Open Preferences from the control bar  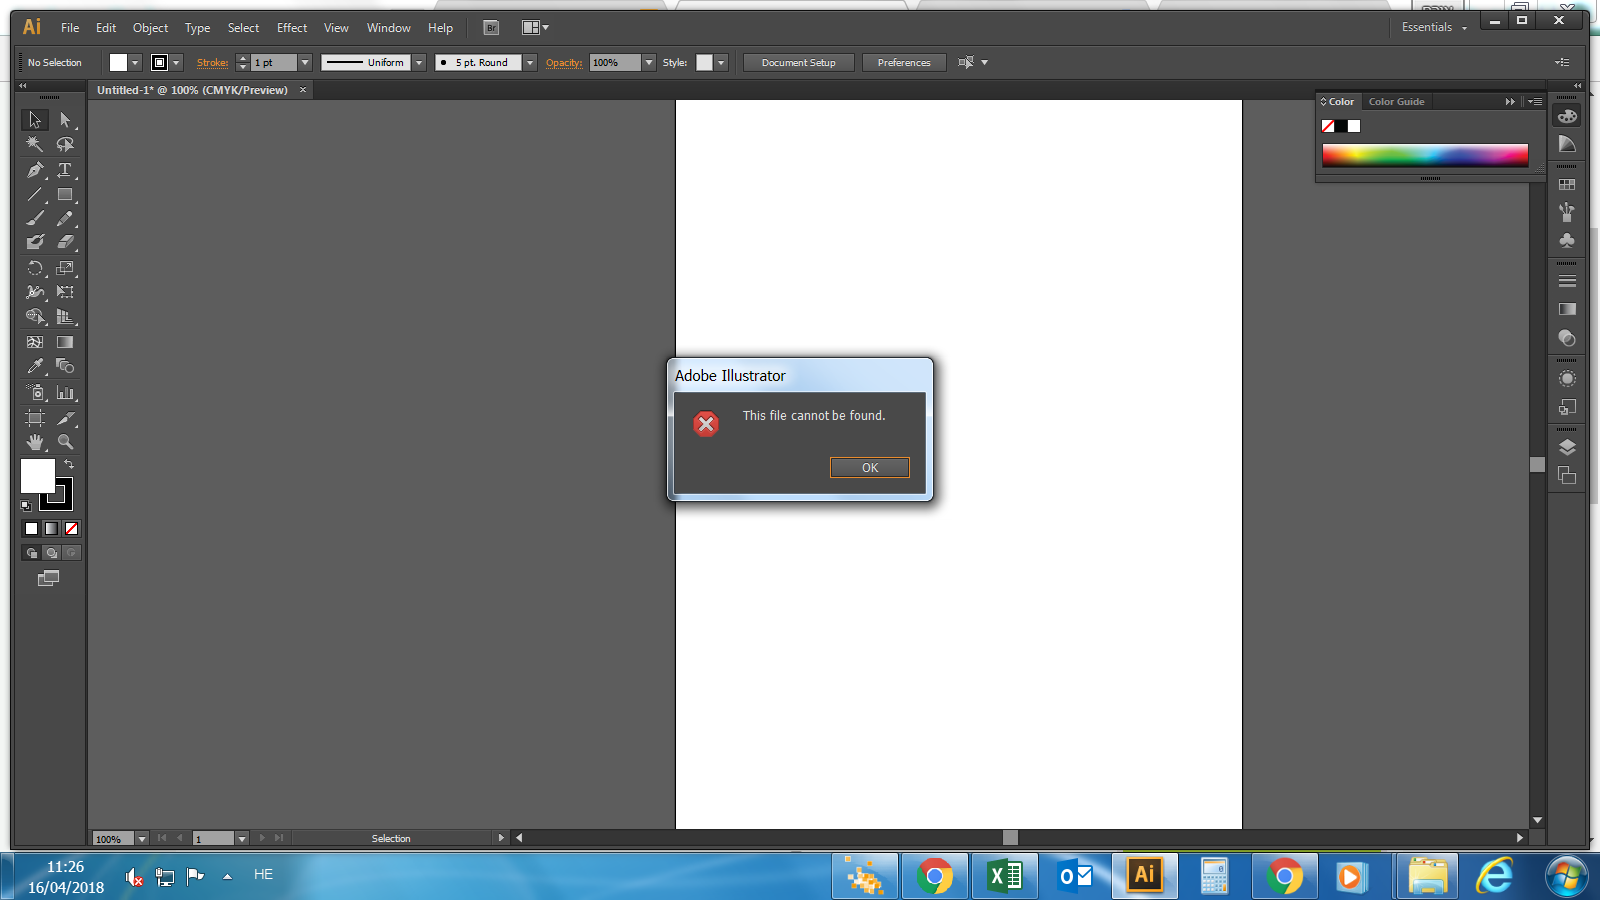coord(904,63)
